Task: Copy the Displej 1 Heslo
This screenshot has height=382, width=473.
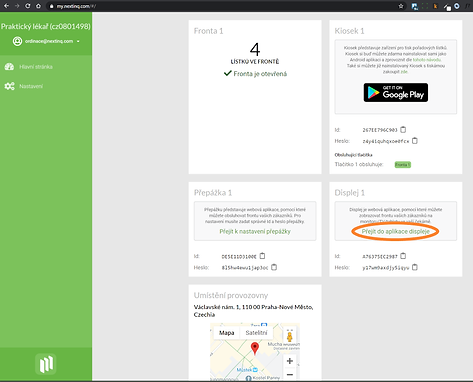Action: [415, 267]
